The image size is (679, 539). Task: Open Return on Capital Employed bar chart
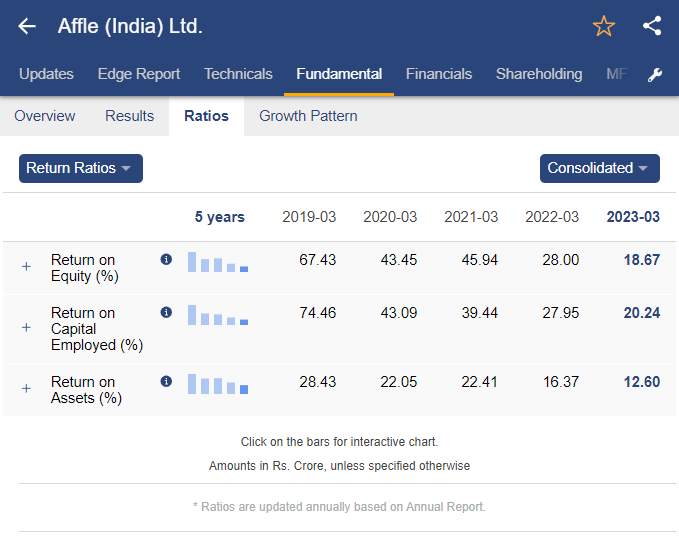tap(218, 315)
